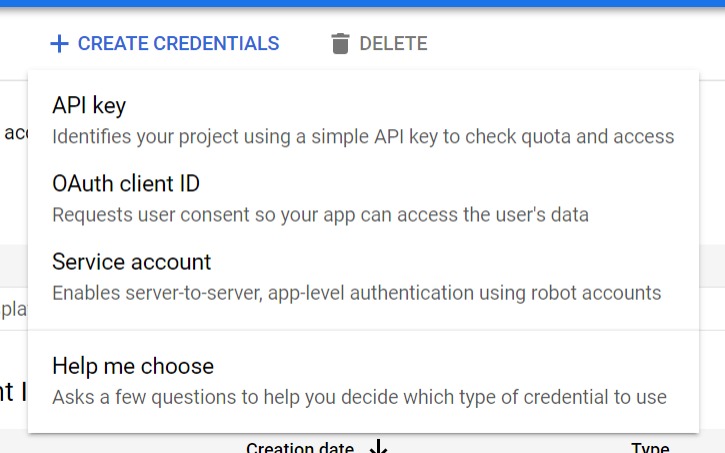Click the divider line above Help me choose
The image size is (725, 453).
point(363,330)
